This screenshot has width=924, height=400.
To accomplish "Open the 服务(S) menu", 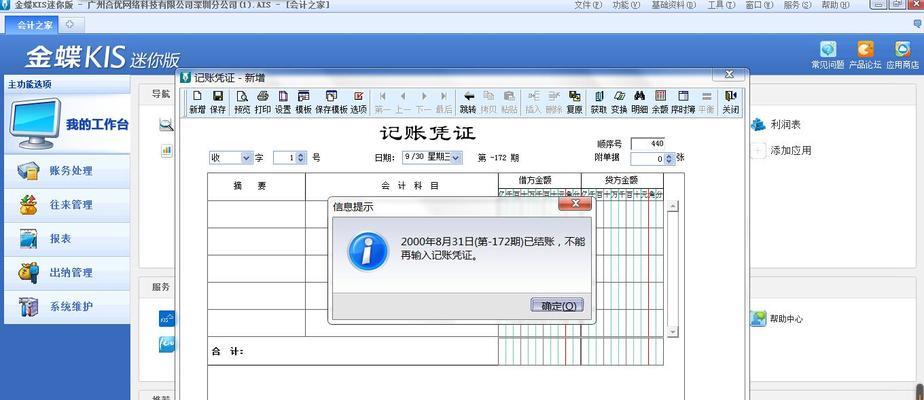I will point(797,5).
